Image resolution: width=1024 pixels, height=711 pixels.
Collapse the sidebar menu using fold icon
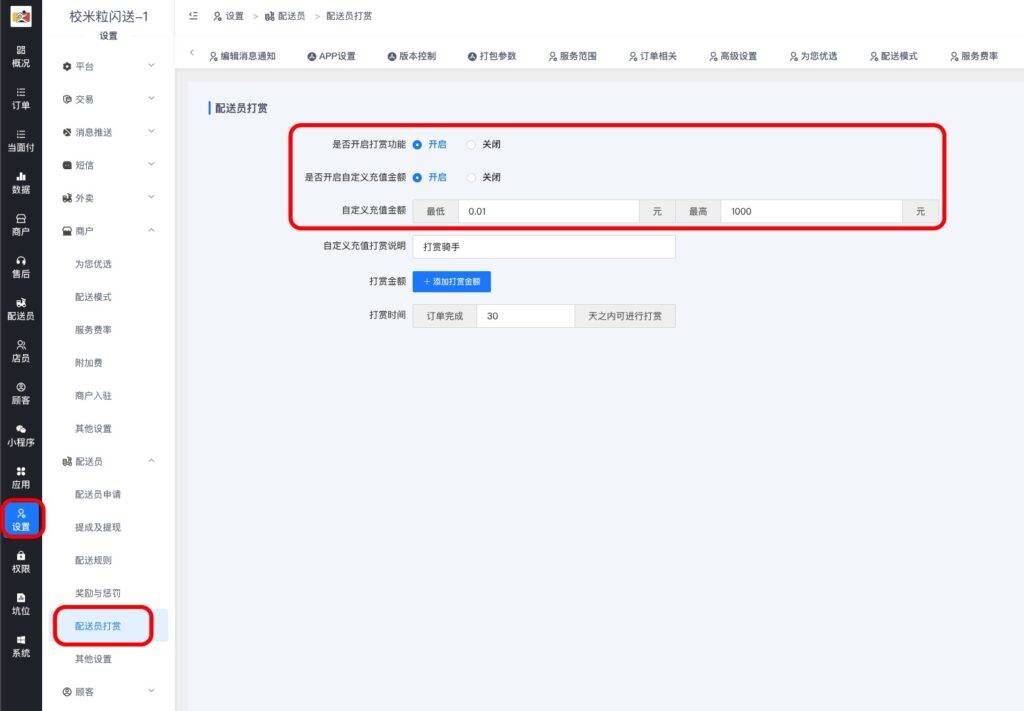coord(193,16)
